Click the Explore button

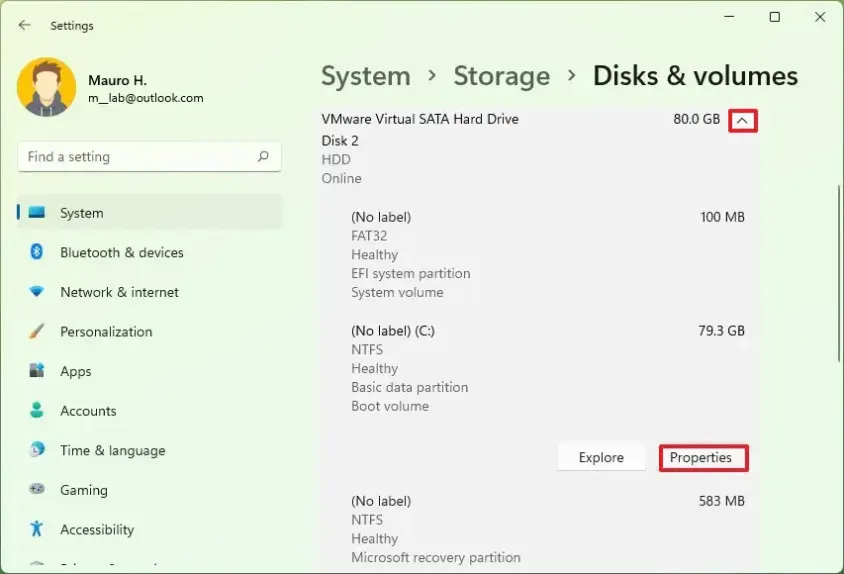pos(600,458)
